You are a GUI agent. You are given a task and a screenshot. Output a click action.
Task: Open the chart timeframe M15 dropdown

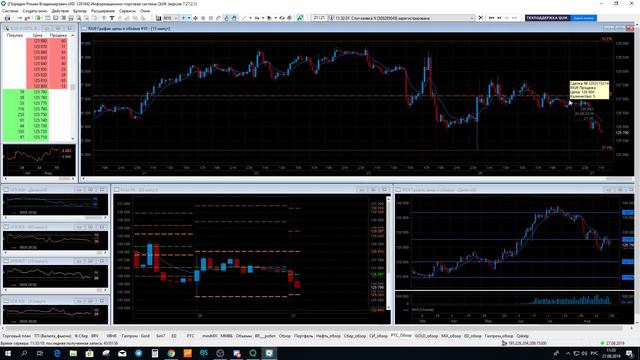tap(171, 18)
